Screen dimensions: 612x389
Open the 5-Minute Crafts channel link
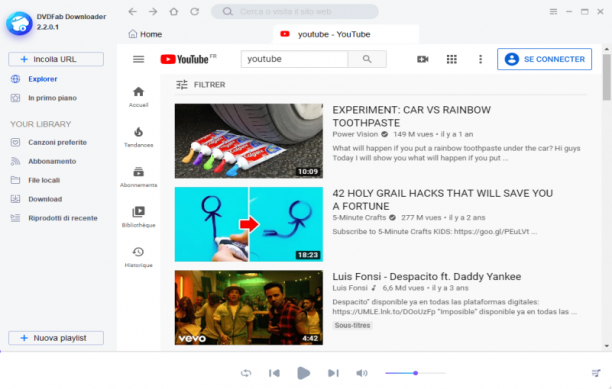point(359,218)
